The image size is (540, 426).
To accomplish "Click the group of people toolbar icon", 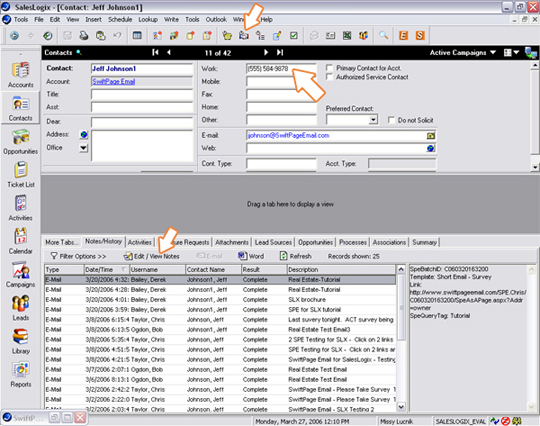I will pyautogui.click(x=364, y=35).
